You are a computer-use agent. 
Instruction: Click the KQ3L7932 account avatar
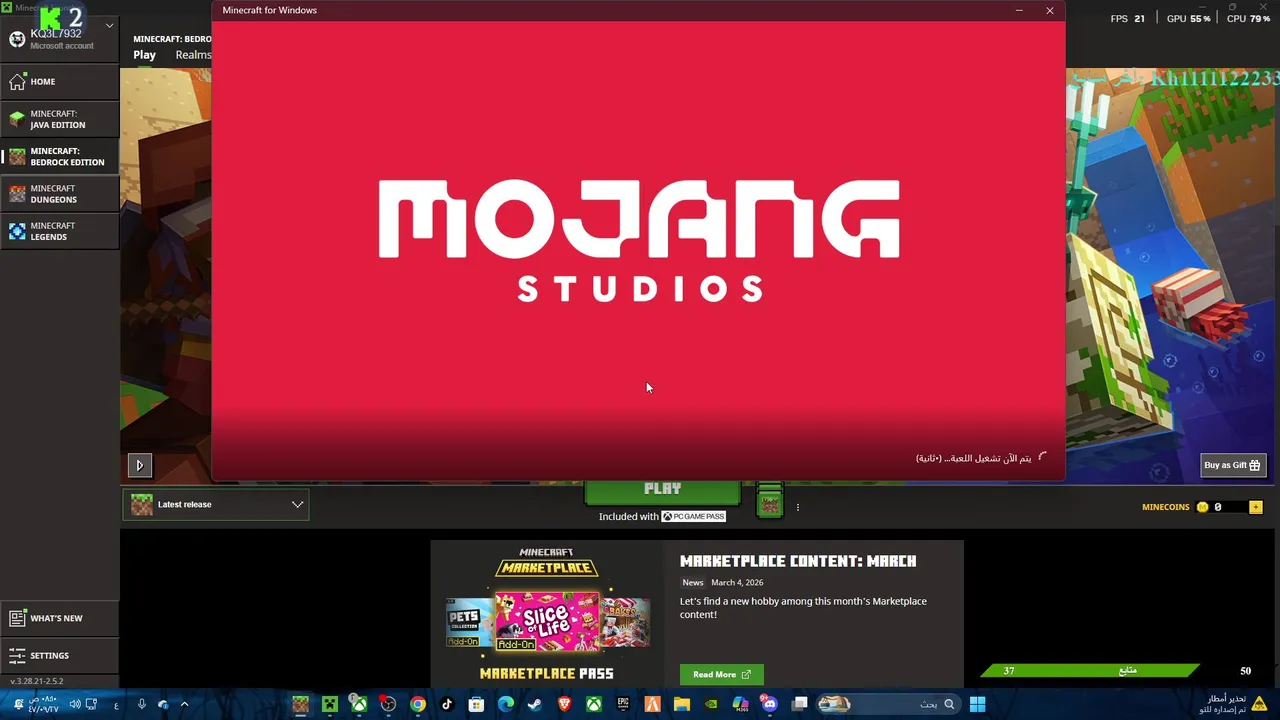[17, 39]
